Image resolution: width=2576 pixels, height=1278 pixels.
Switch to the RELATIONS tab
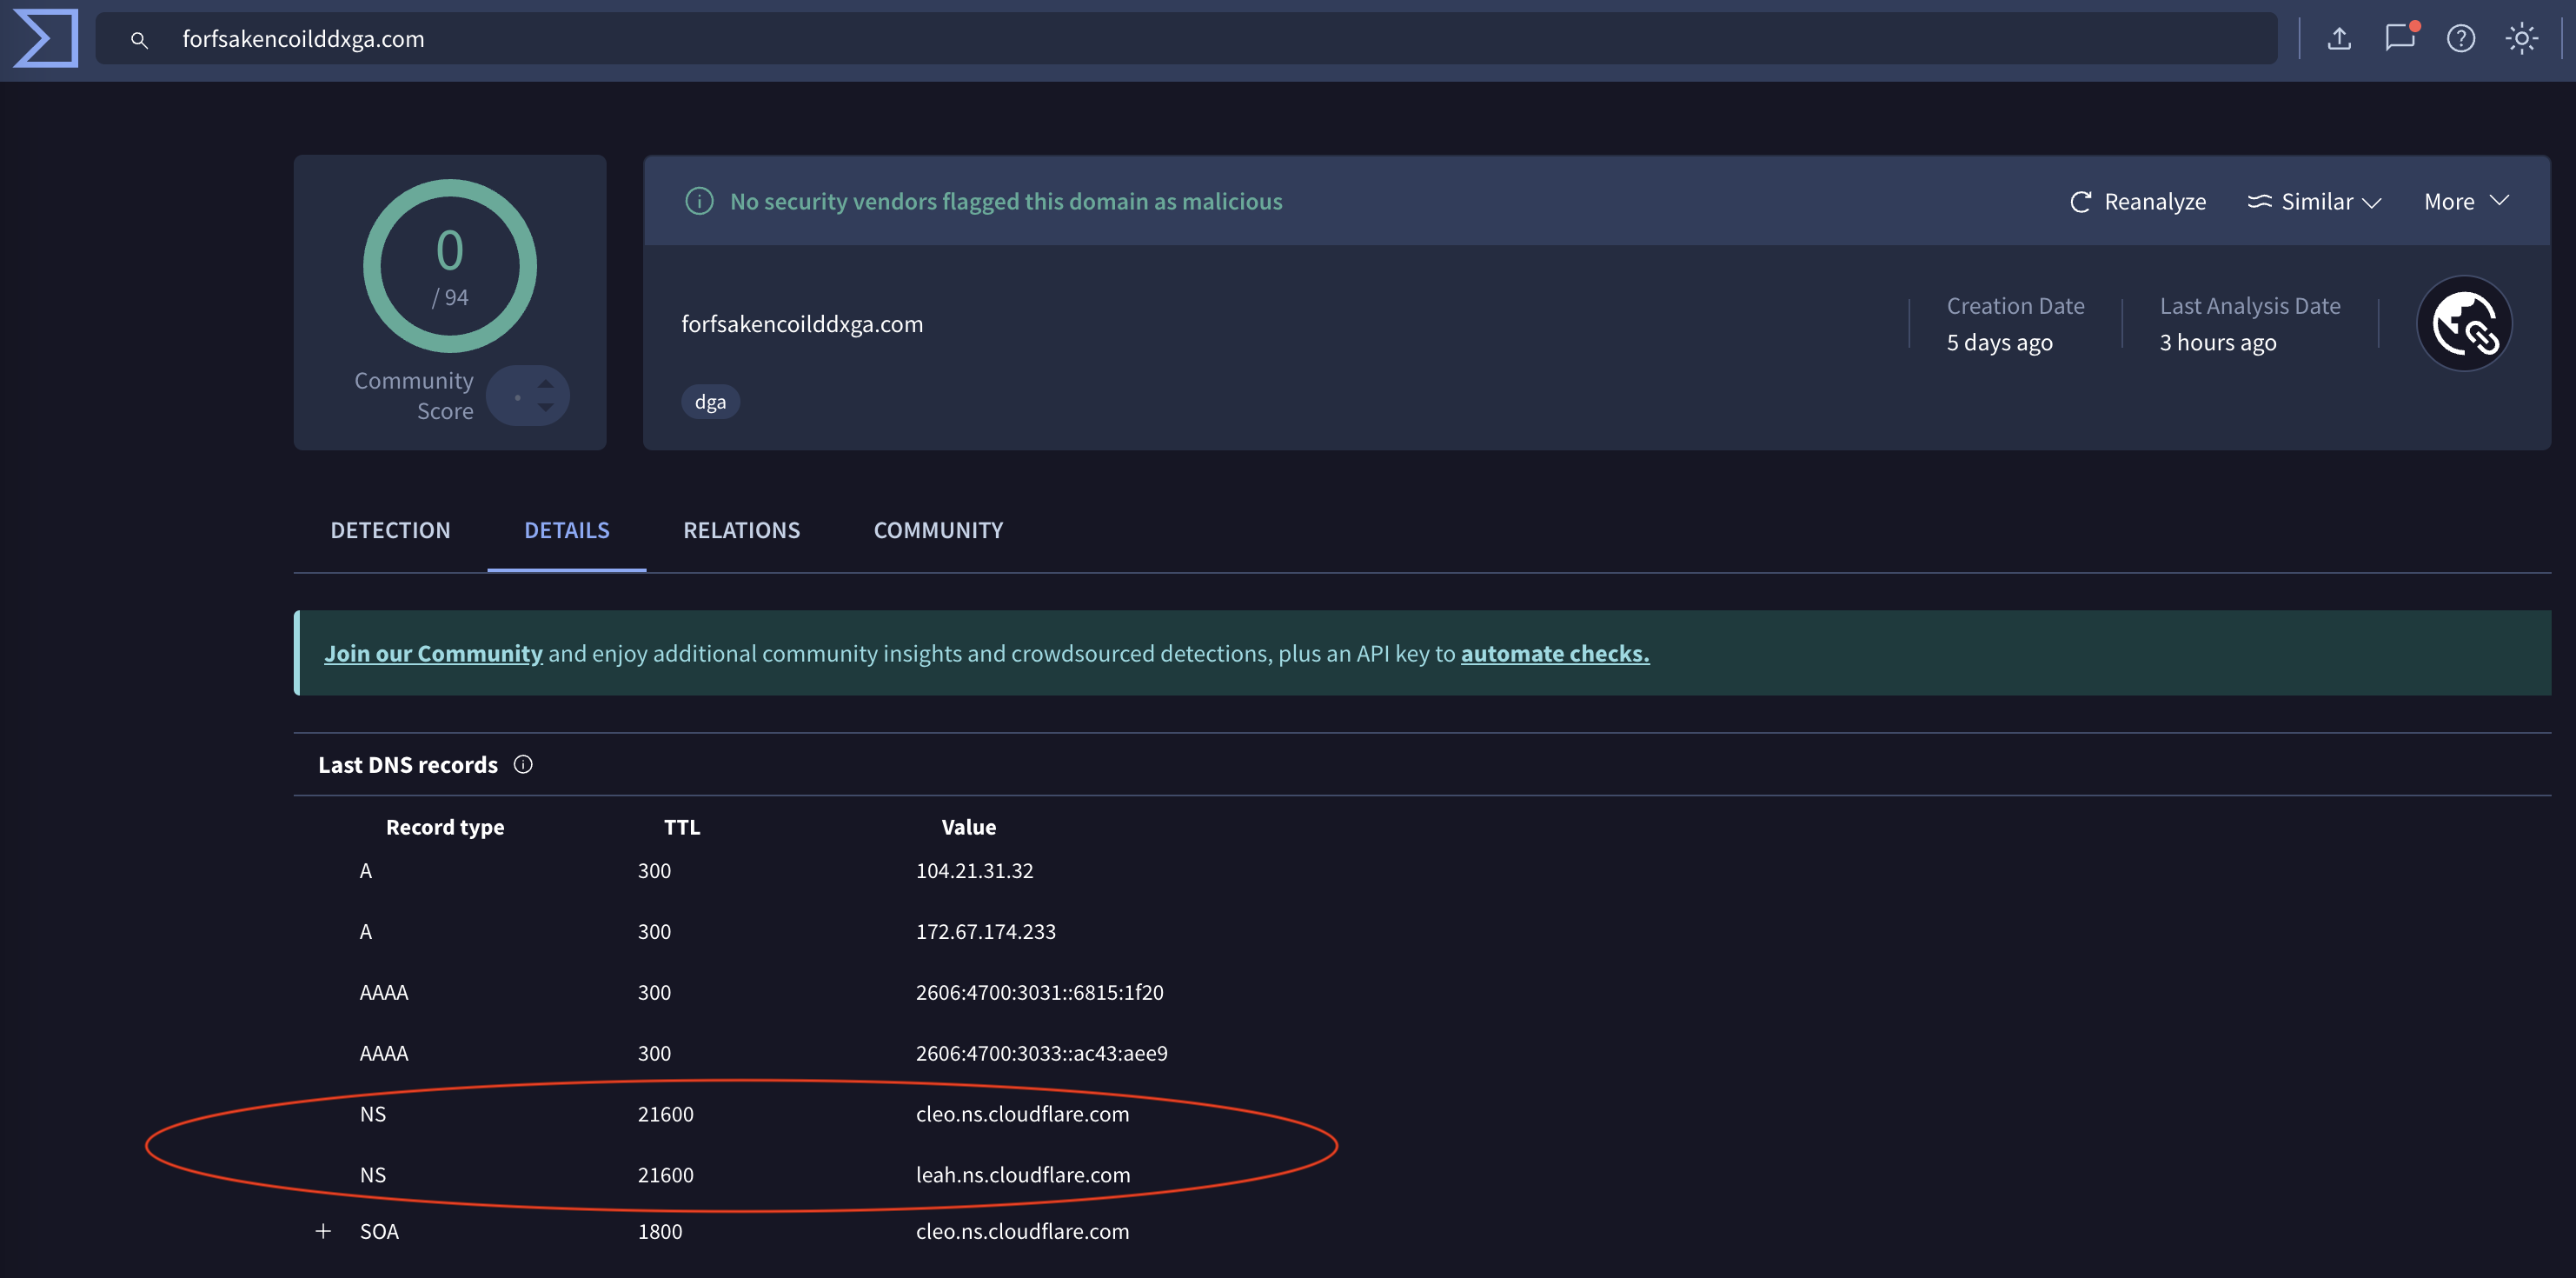point(741,530)
